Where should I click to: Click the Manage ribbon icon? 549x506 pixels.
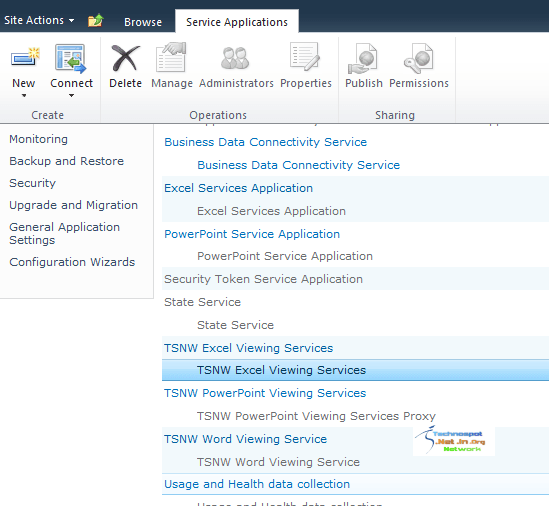[171, 57]
